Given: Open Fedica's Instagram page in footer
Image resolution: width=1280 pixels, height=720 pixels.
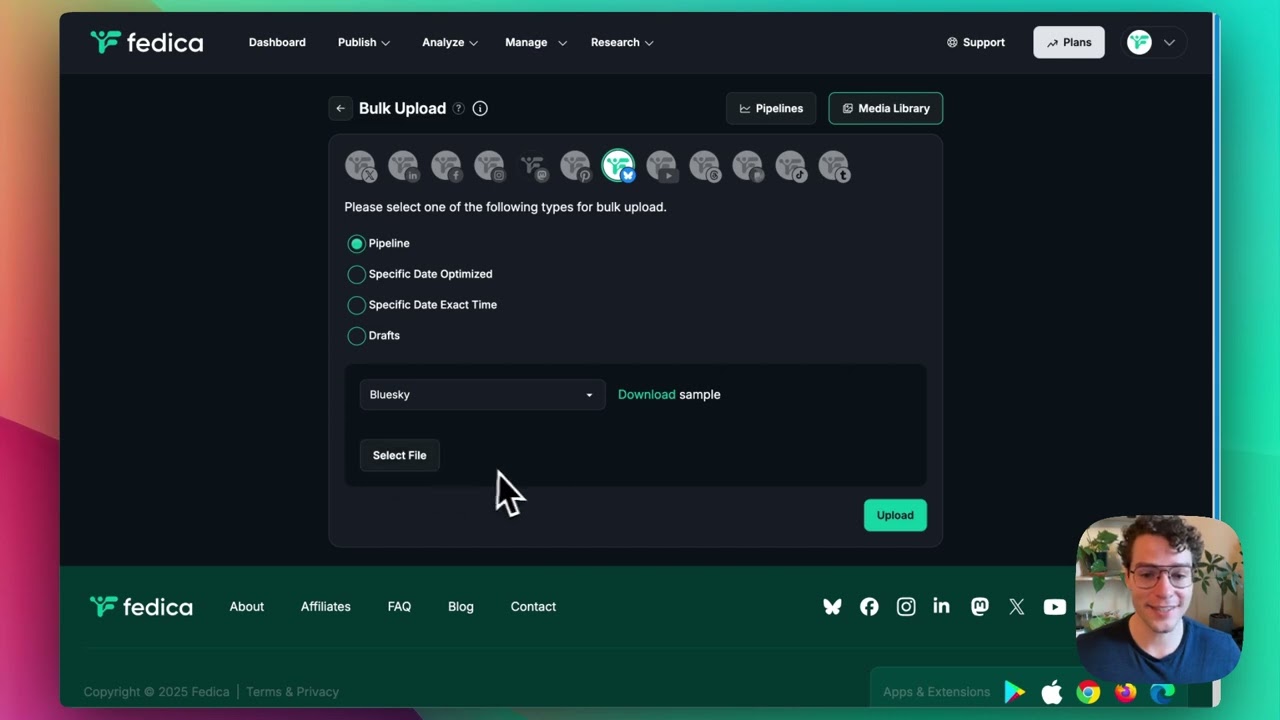Looking at the screenshot, I should click(x=906, y=606).
